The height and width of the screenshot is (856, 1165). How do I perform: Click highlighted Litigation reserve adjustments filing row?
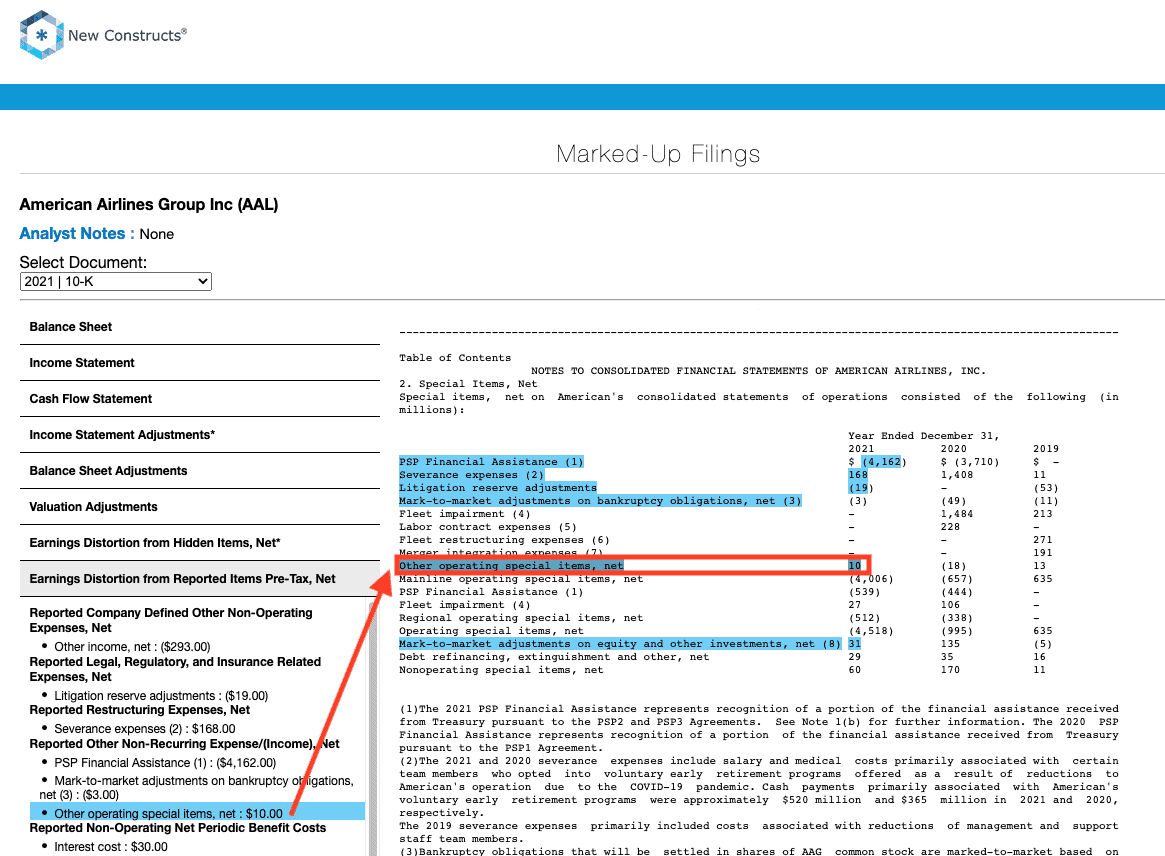coord(498,488)
